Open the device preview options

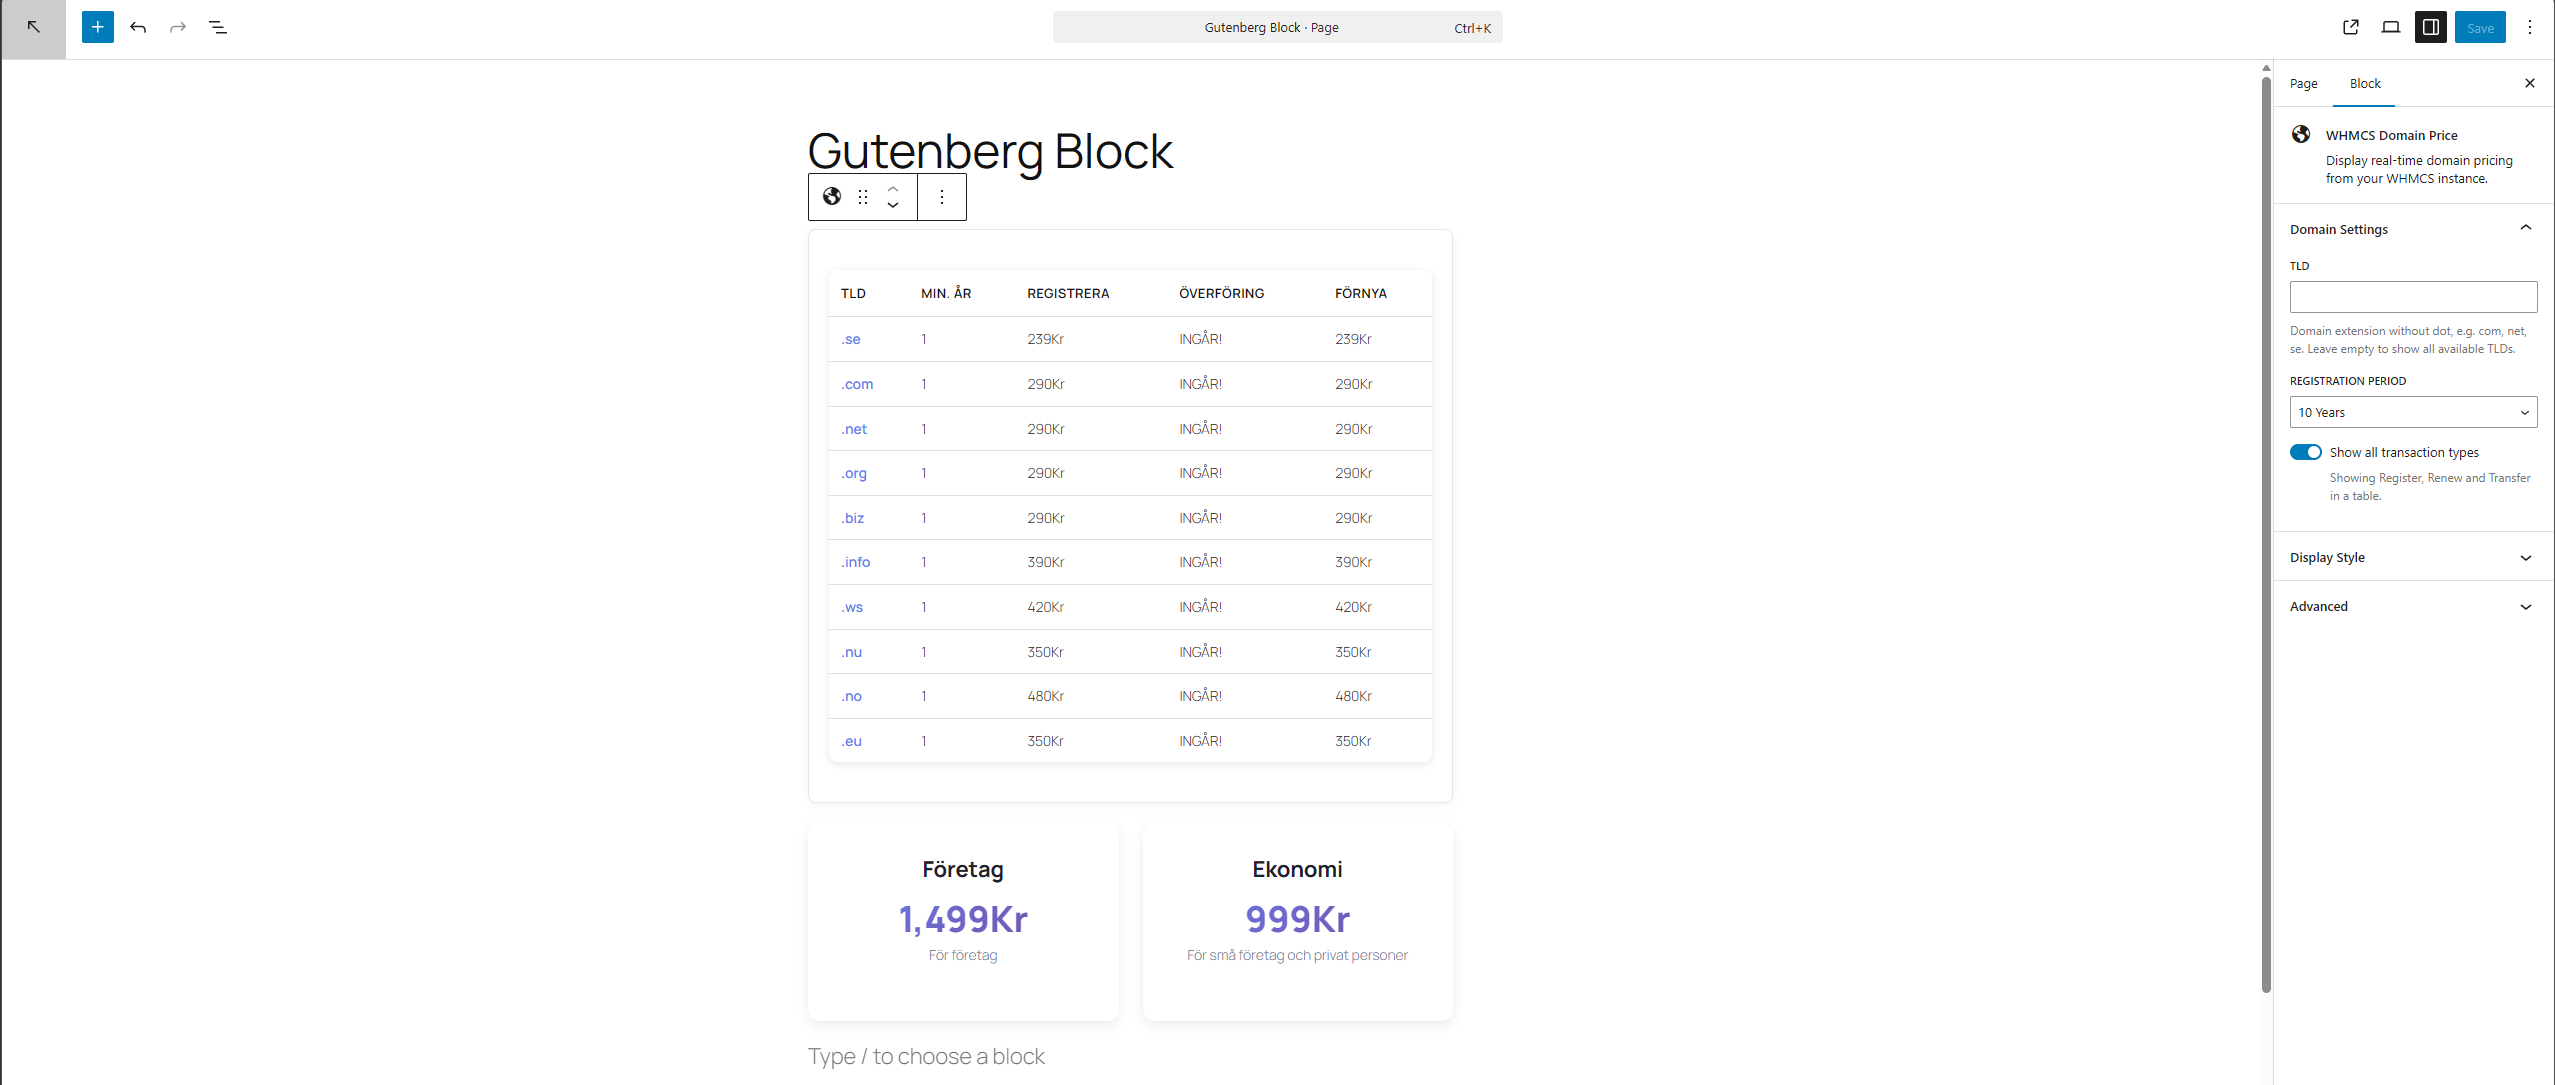pos(2390,27)
